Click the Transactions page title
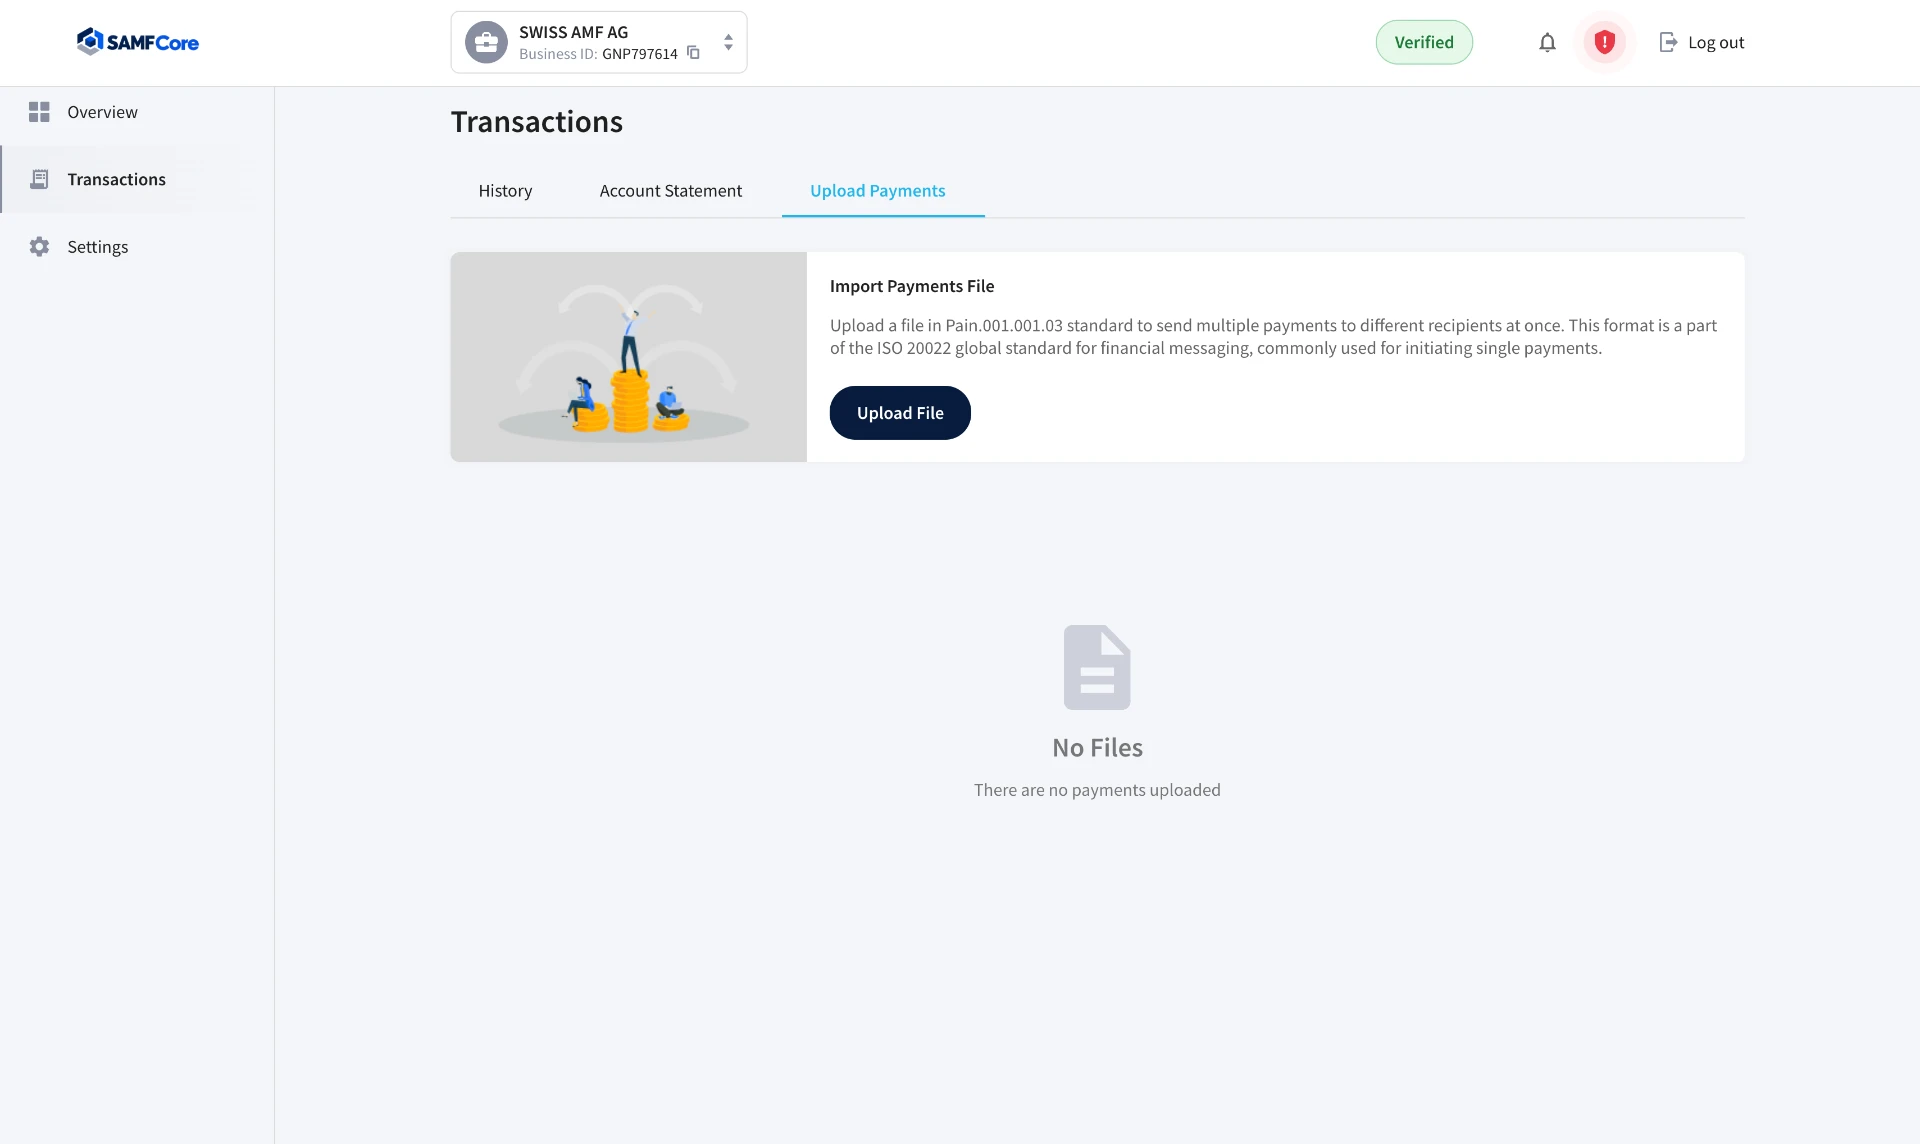The image size is (1920, 1144). [x=537, y=121]
